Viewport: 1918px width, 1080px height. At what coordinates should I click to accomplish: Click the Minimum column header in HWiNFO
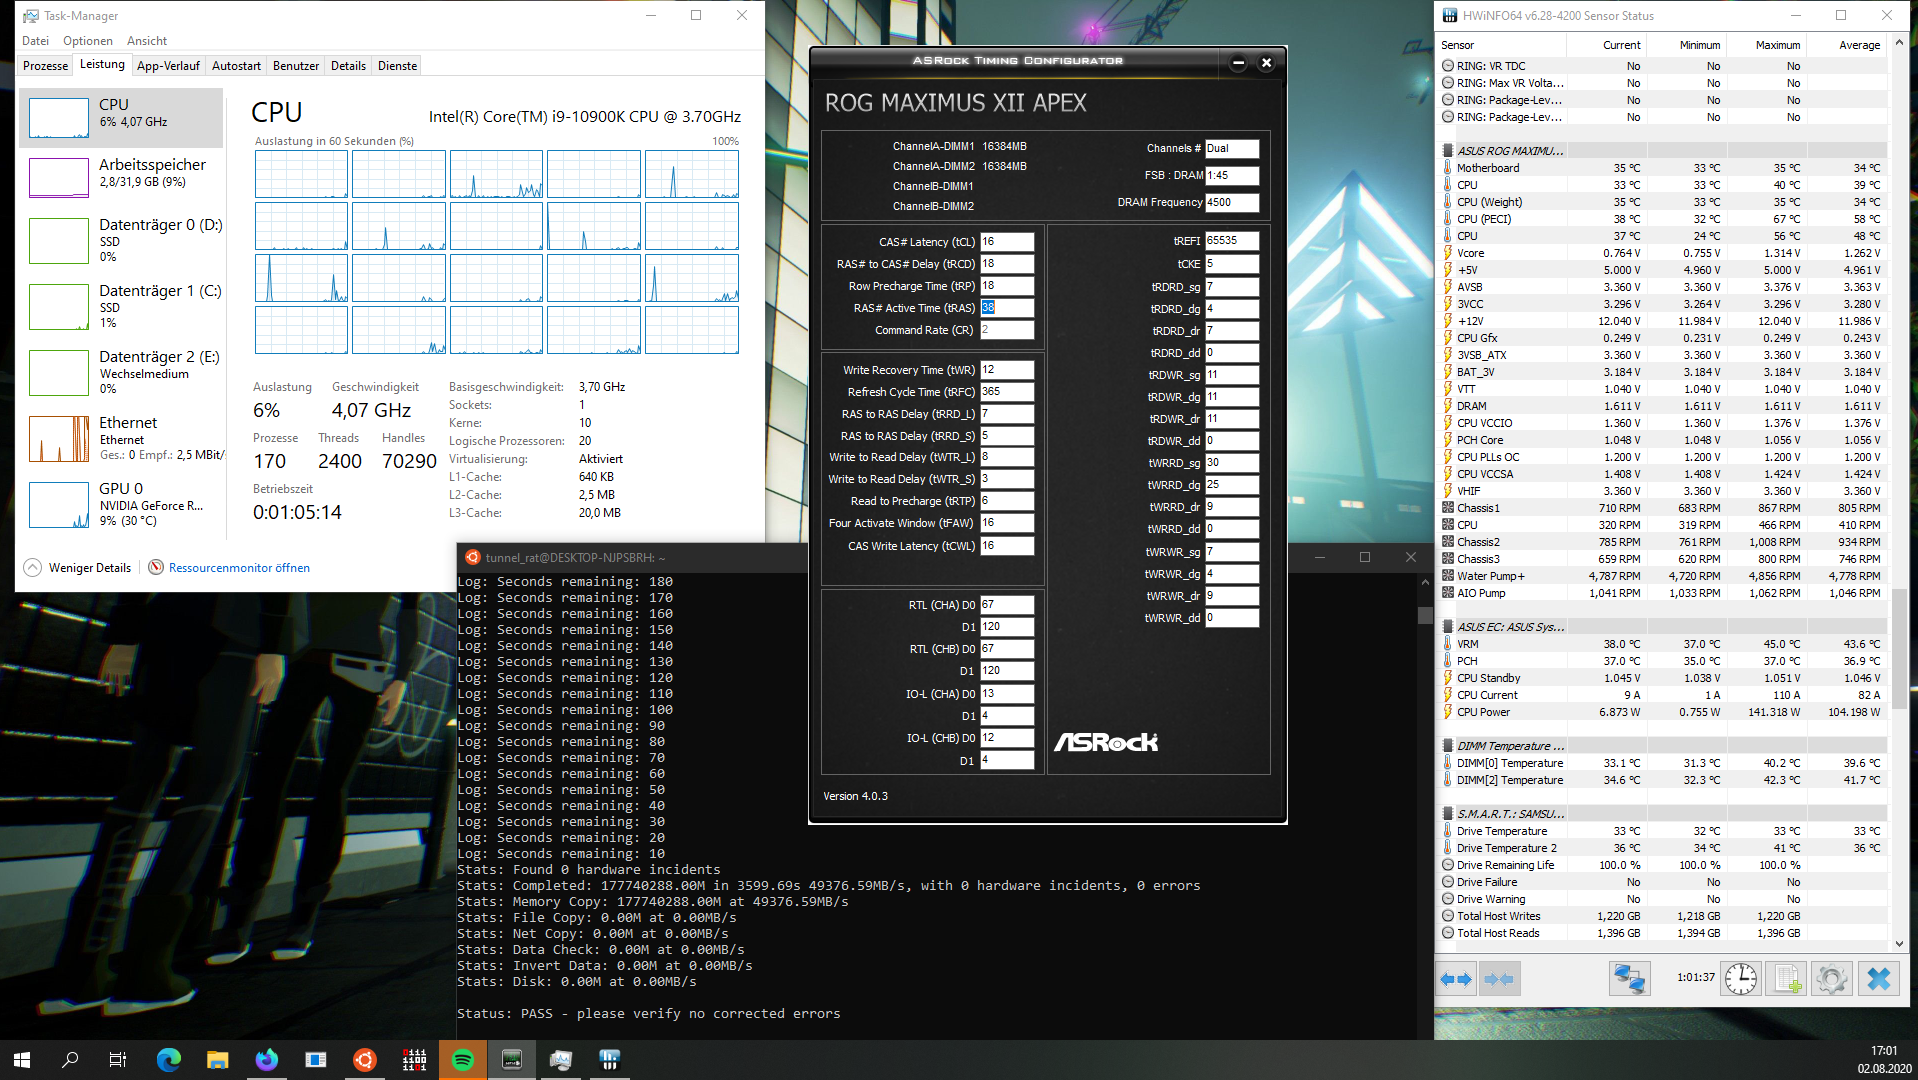1686,45
